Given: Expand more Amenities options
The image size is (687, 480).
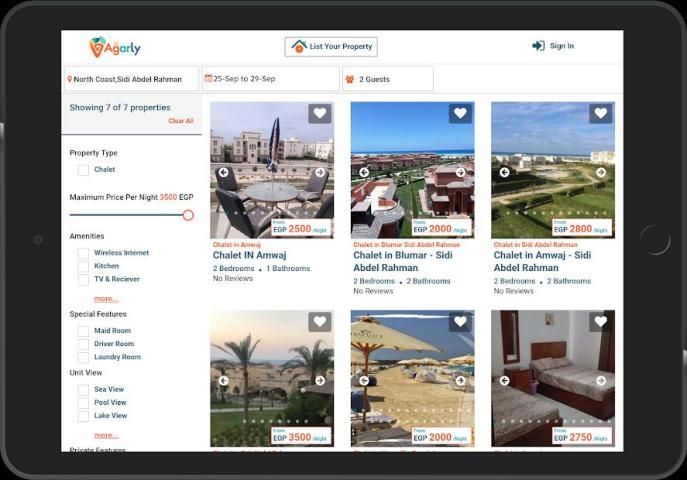Looking at the screenshot, I should tap(106, 299).
